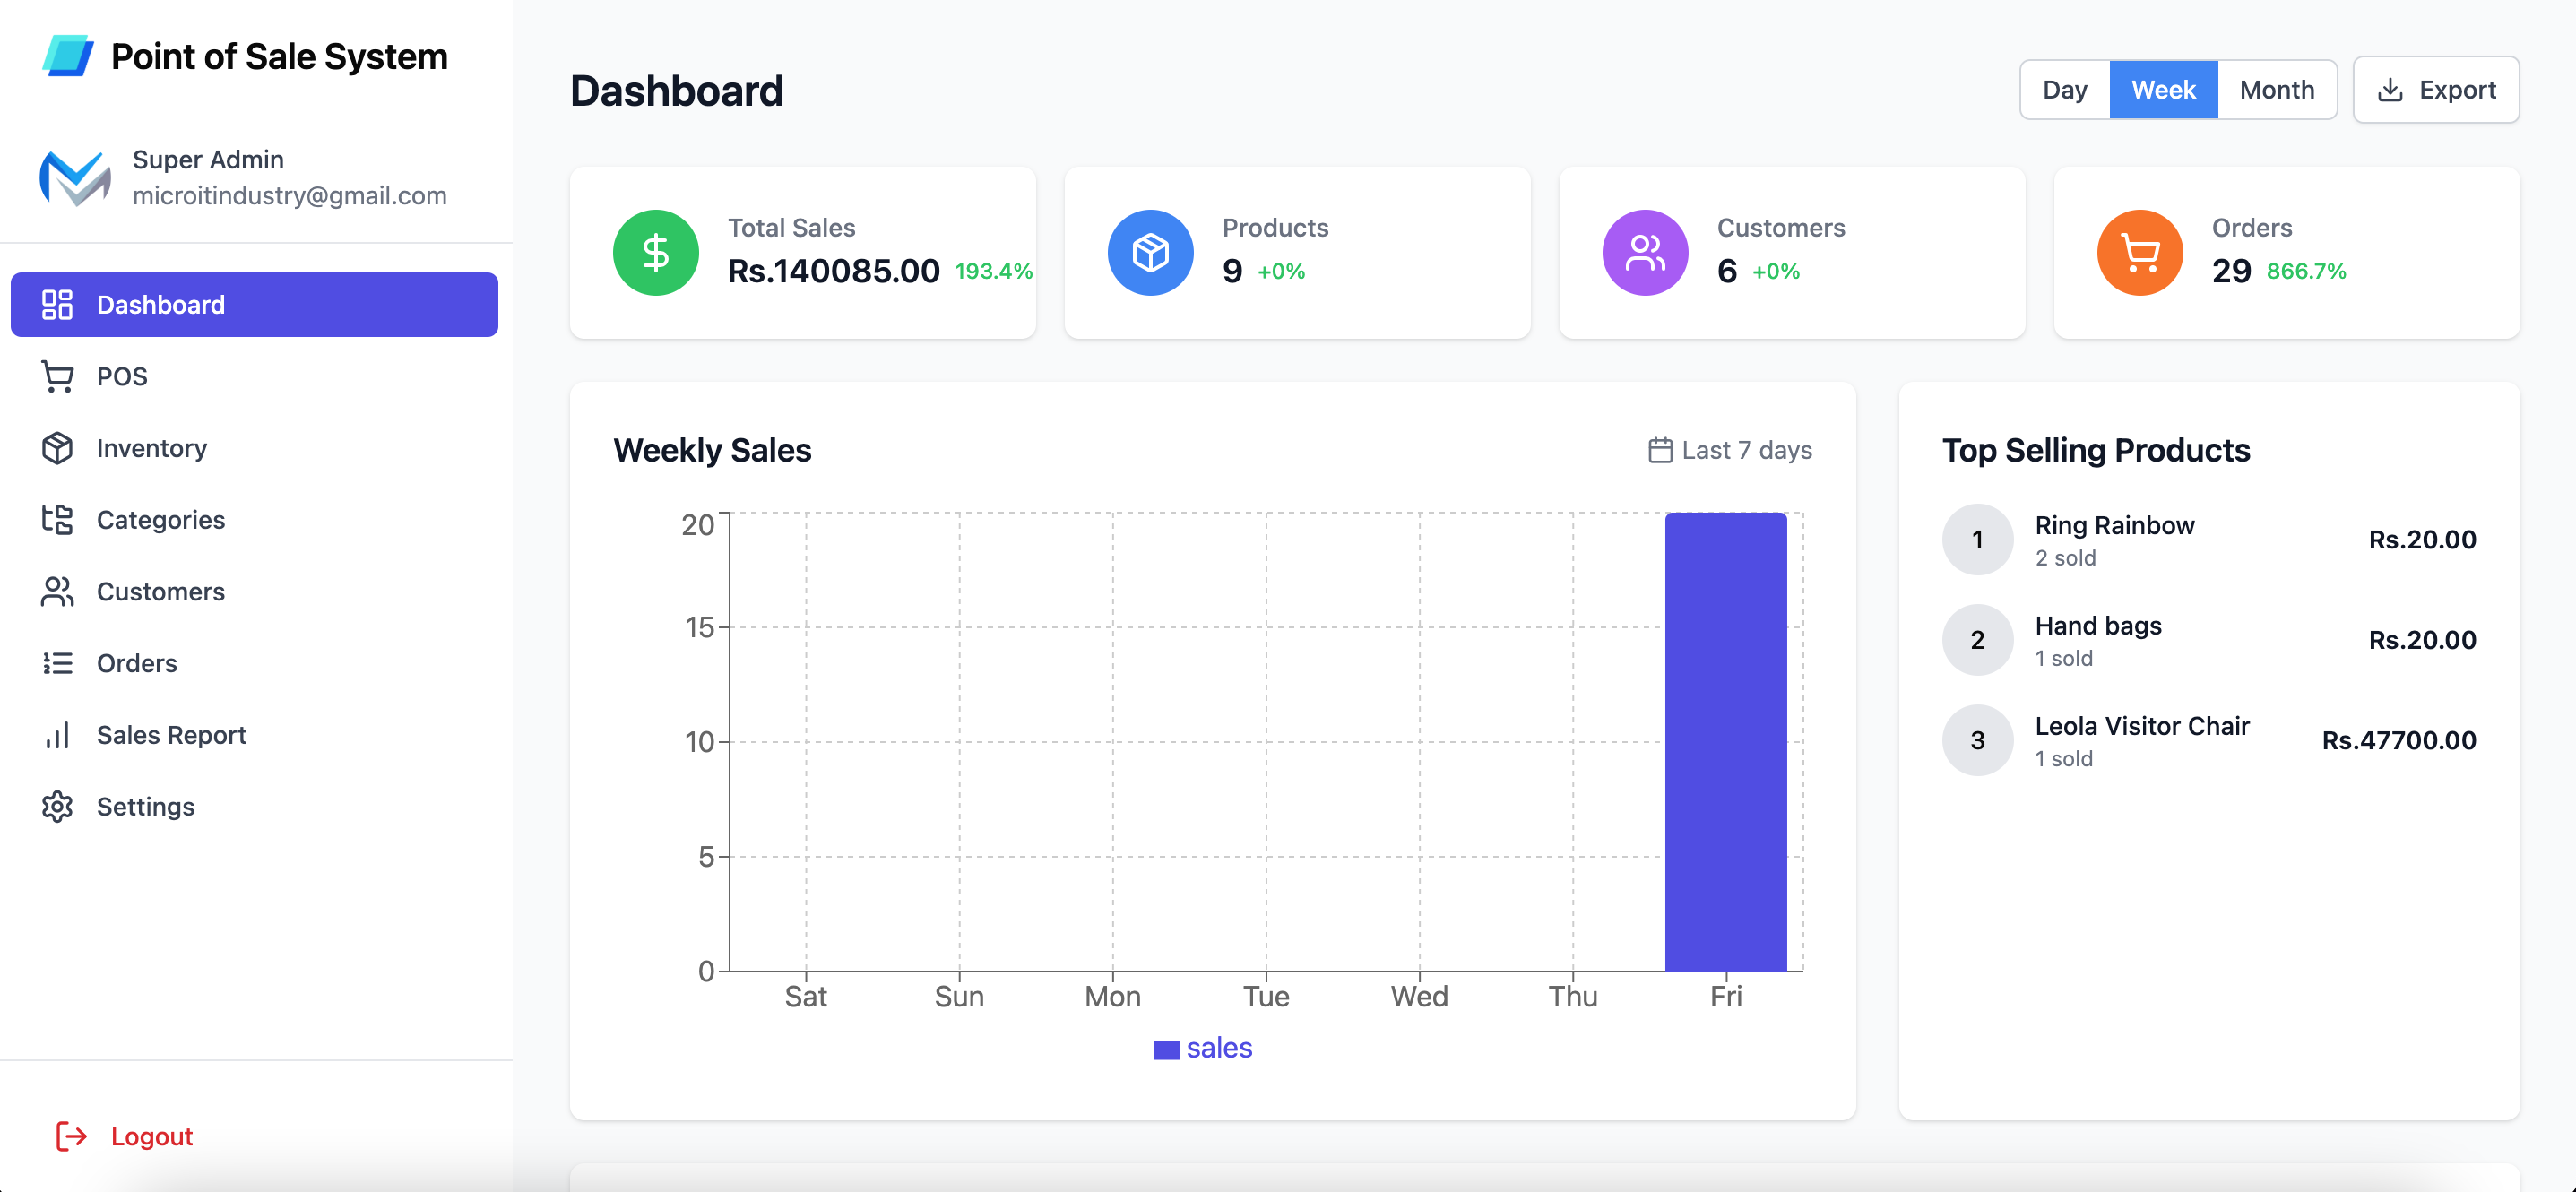Open Sales Report bar chart icon

click(x=57, y=735)
